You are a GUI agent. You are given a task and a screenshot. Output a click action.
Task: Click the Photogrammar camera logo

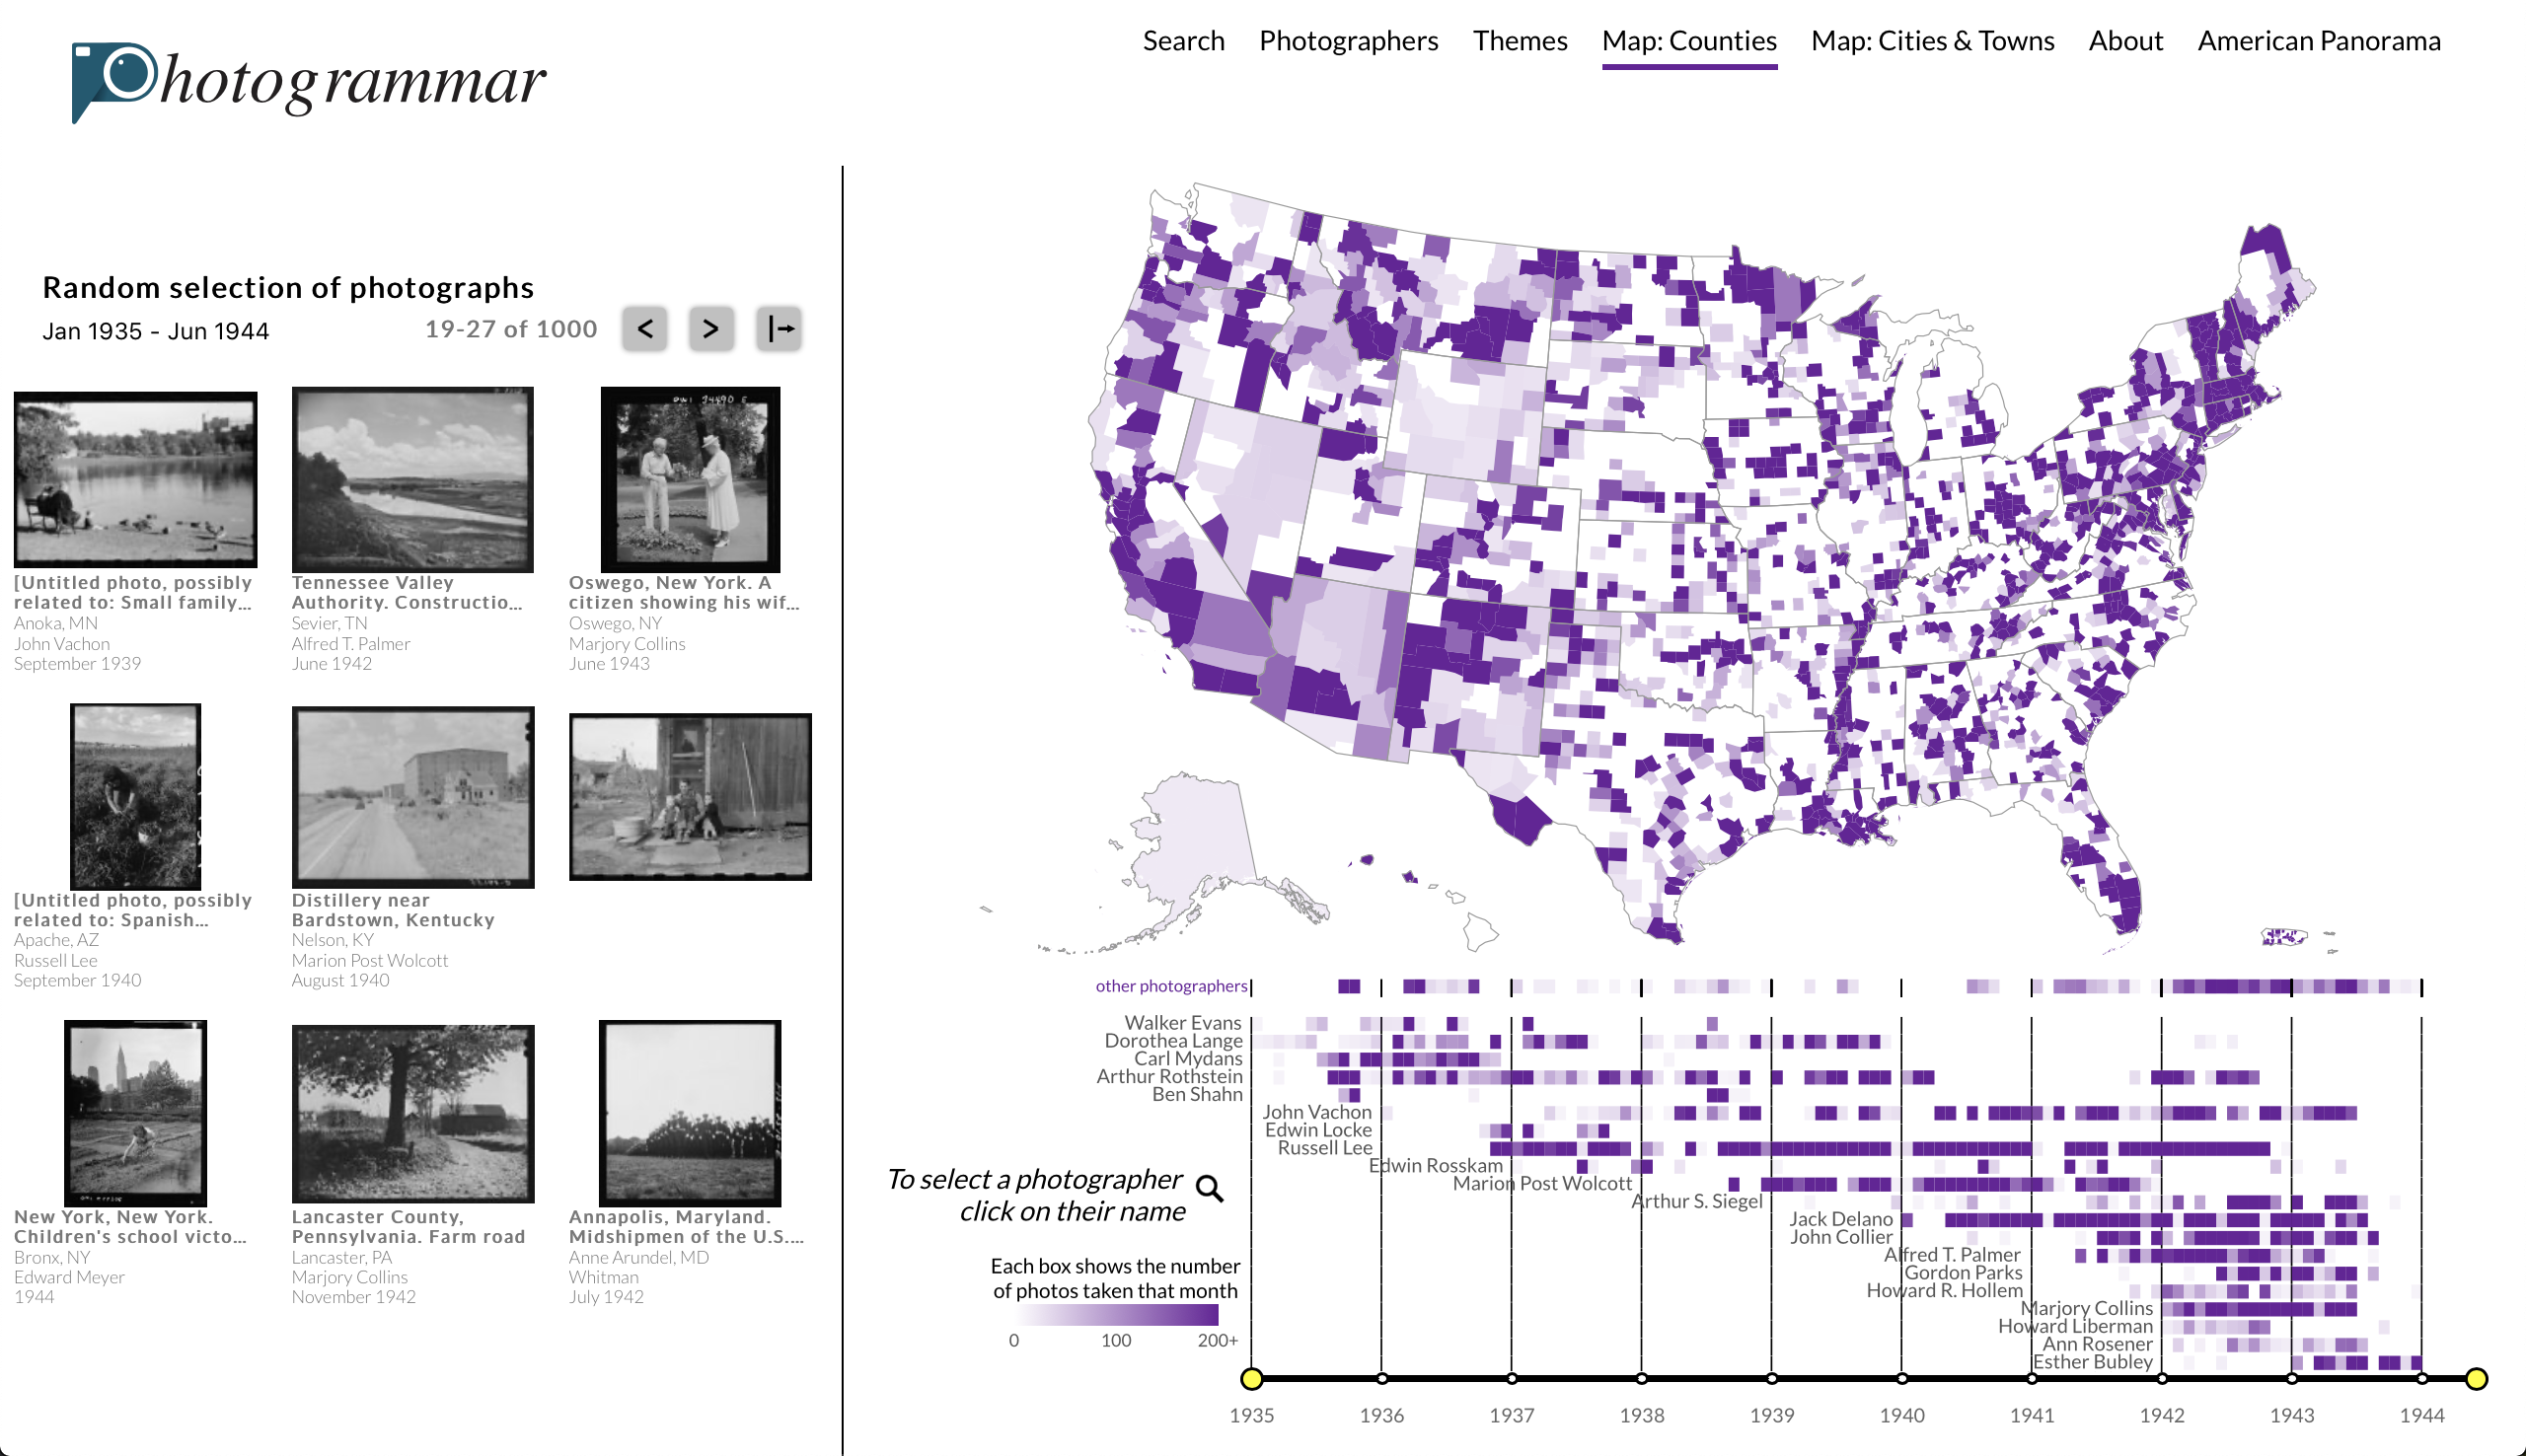pyautogui.click(x=309, y=81)
